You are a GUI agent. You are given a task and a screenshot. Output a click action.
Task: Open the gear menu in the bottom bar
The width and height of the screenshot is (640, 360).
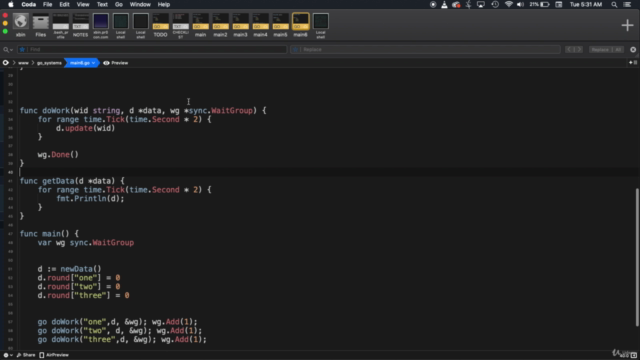click(7, 355)
